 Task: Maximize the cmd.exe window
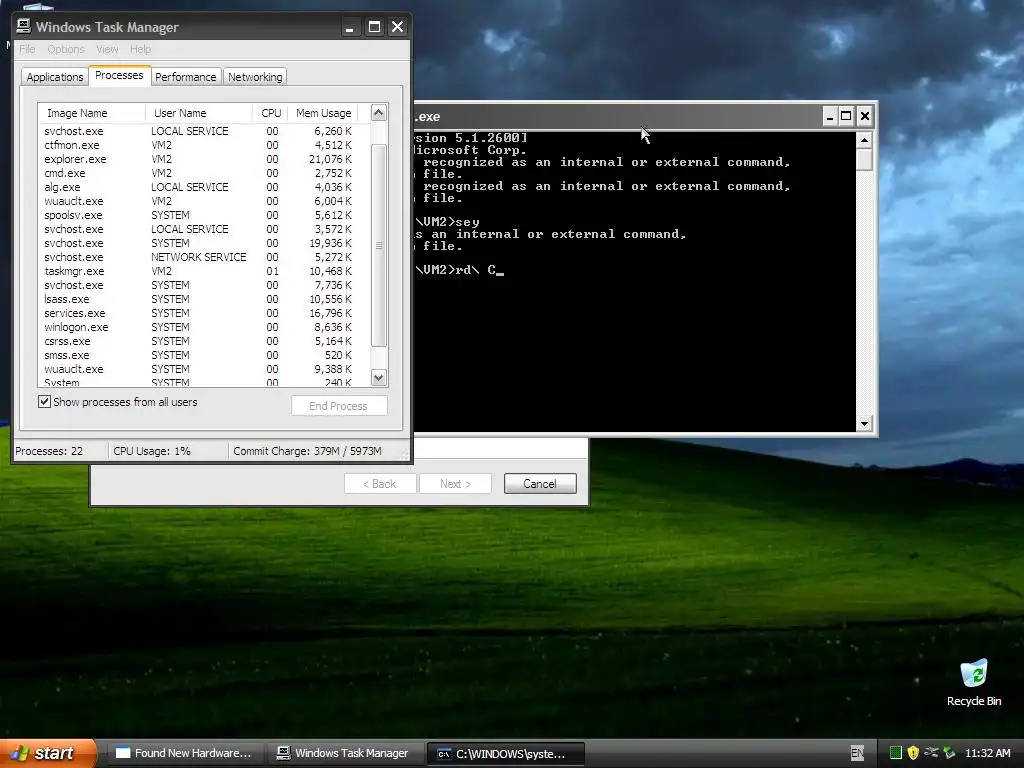click(846, 116)
